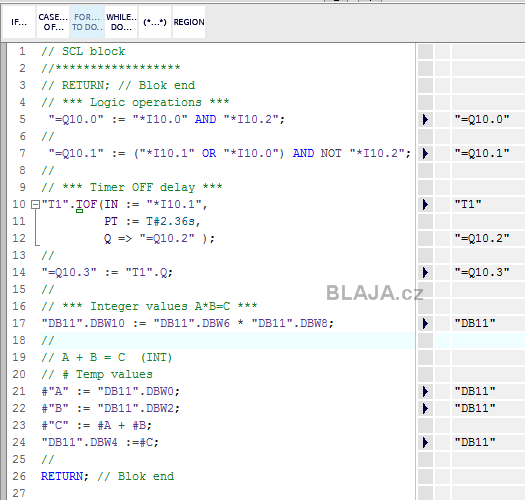Click the "// RETURN; // Blok end" comment line

(118, 85)
